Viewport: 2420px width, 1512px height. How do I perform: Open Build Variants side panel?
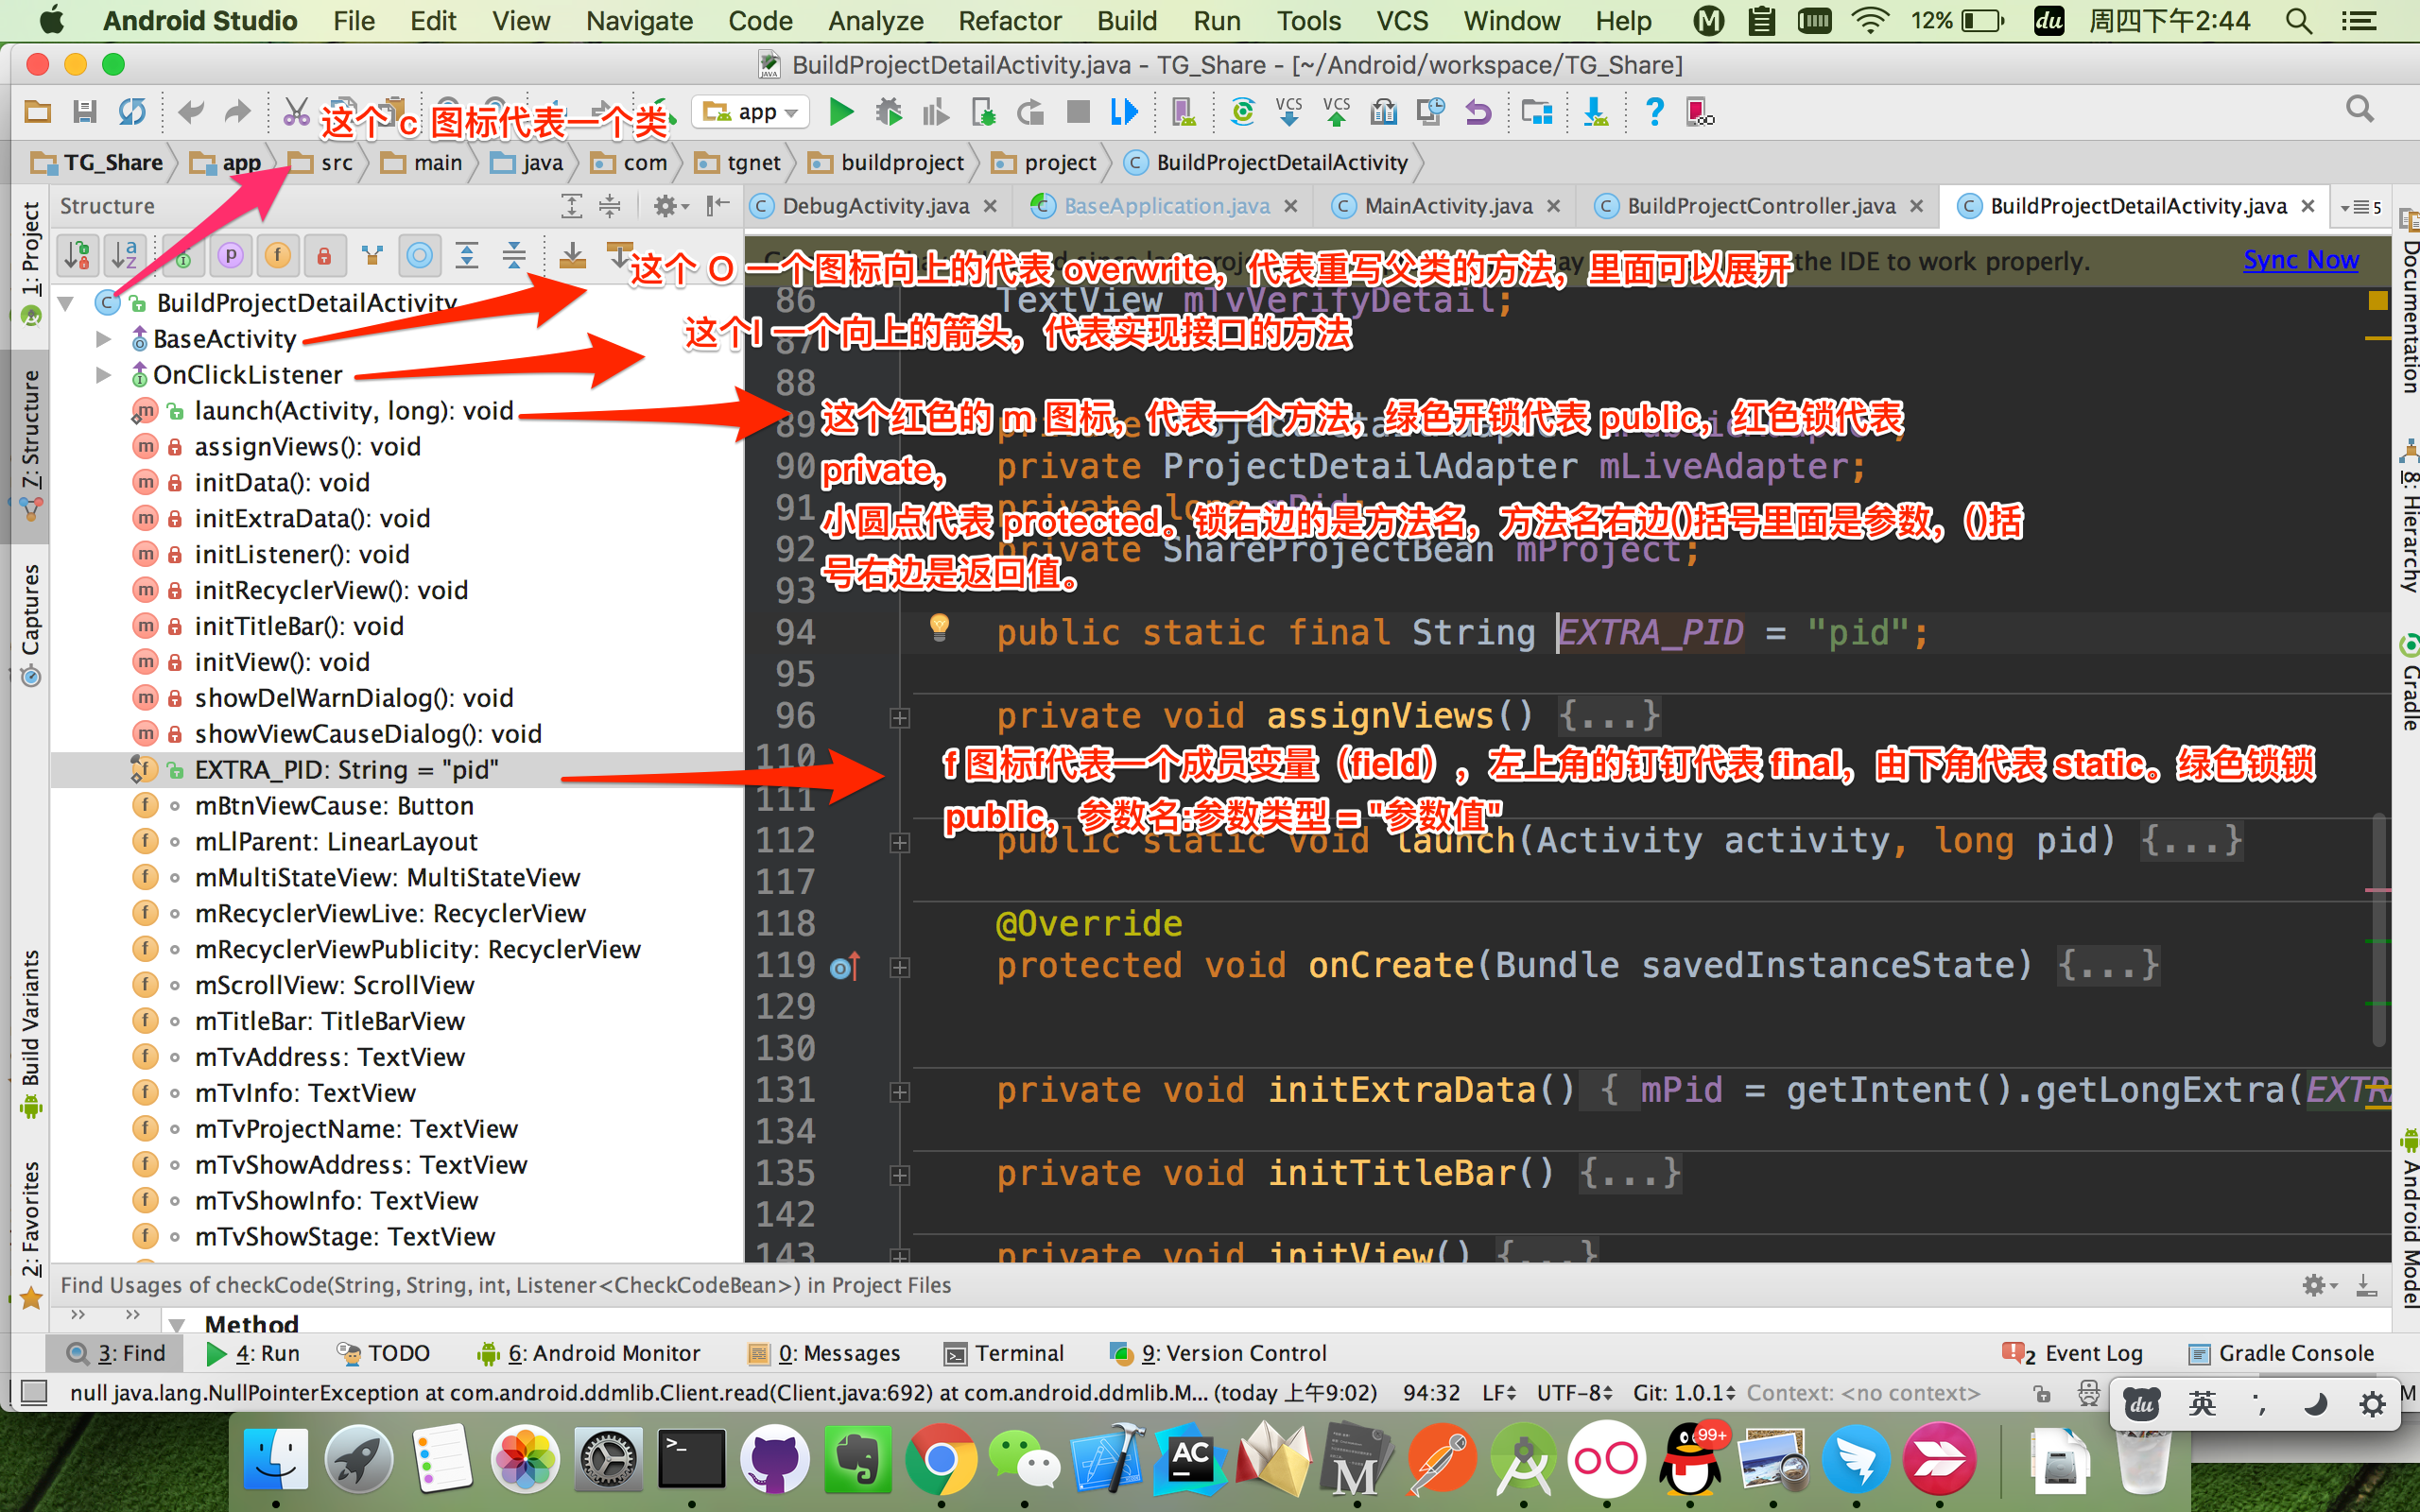pyautogui.click(x=31, y=1033)
